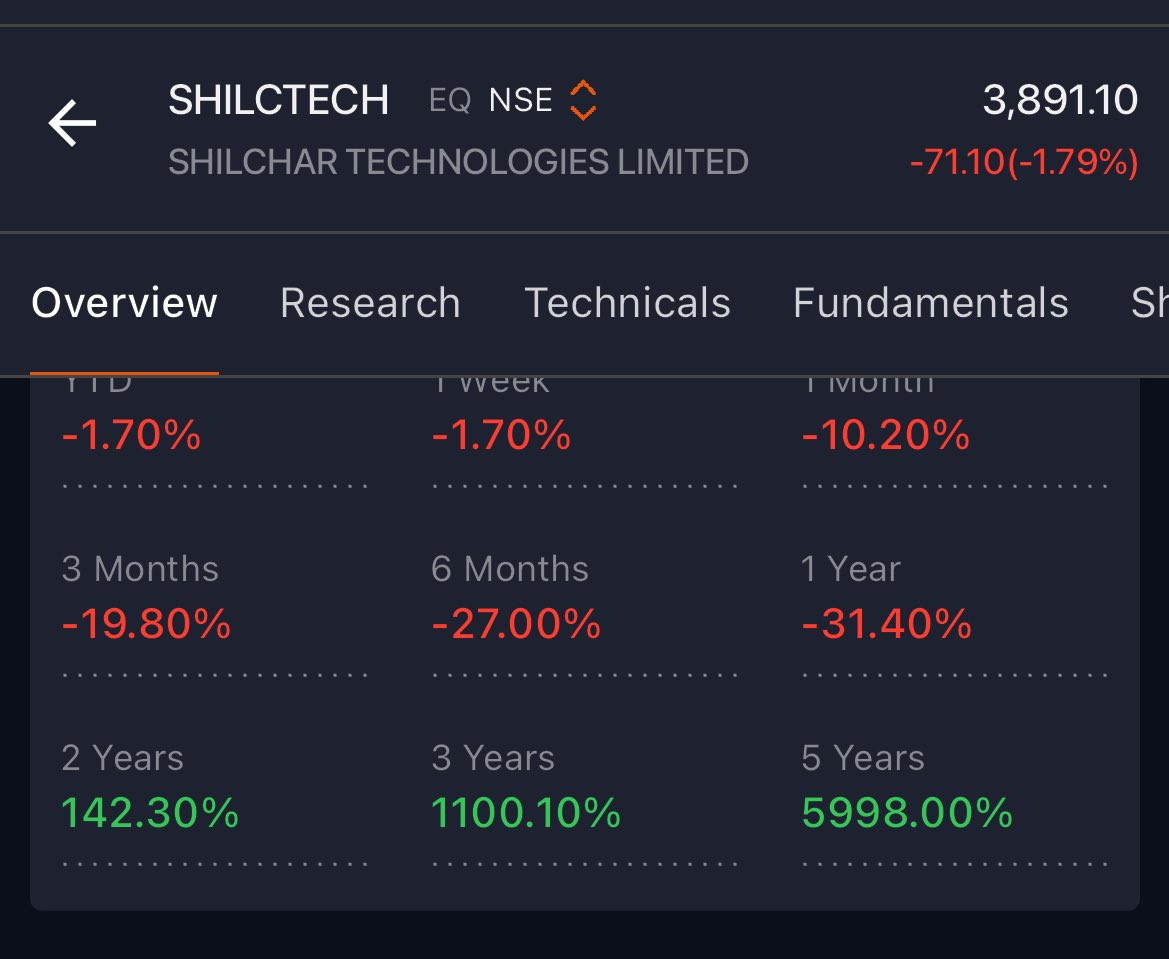Tap the 2 Years return of 142.30%
The image size is (1169, 959).
pyautogui.click(x=150, y=812)
